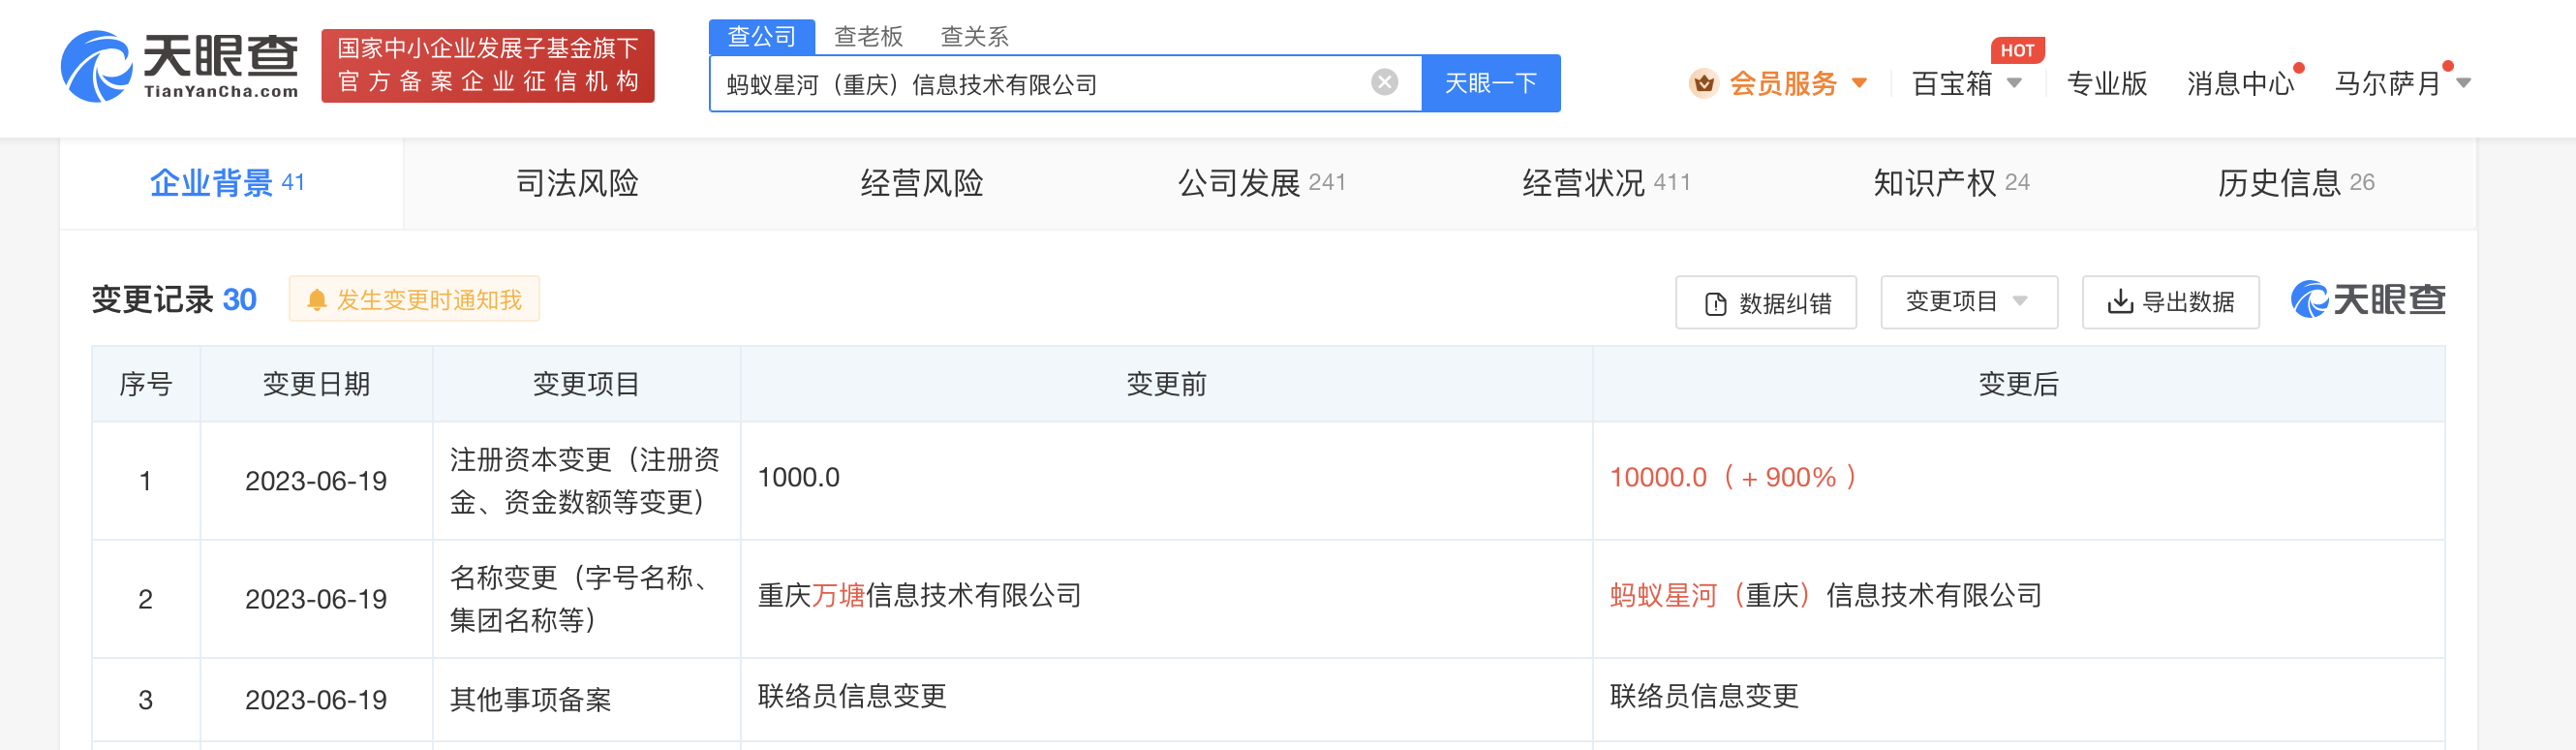The height and width of the screenshot is (750, 2576).
Task: Open the 经营风险 tab
Action: tap(922, 183)
